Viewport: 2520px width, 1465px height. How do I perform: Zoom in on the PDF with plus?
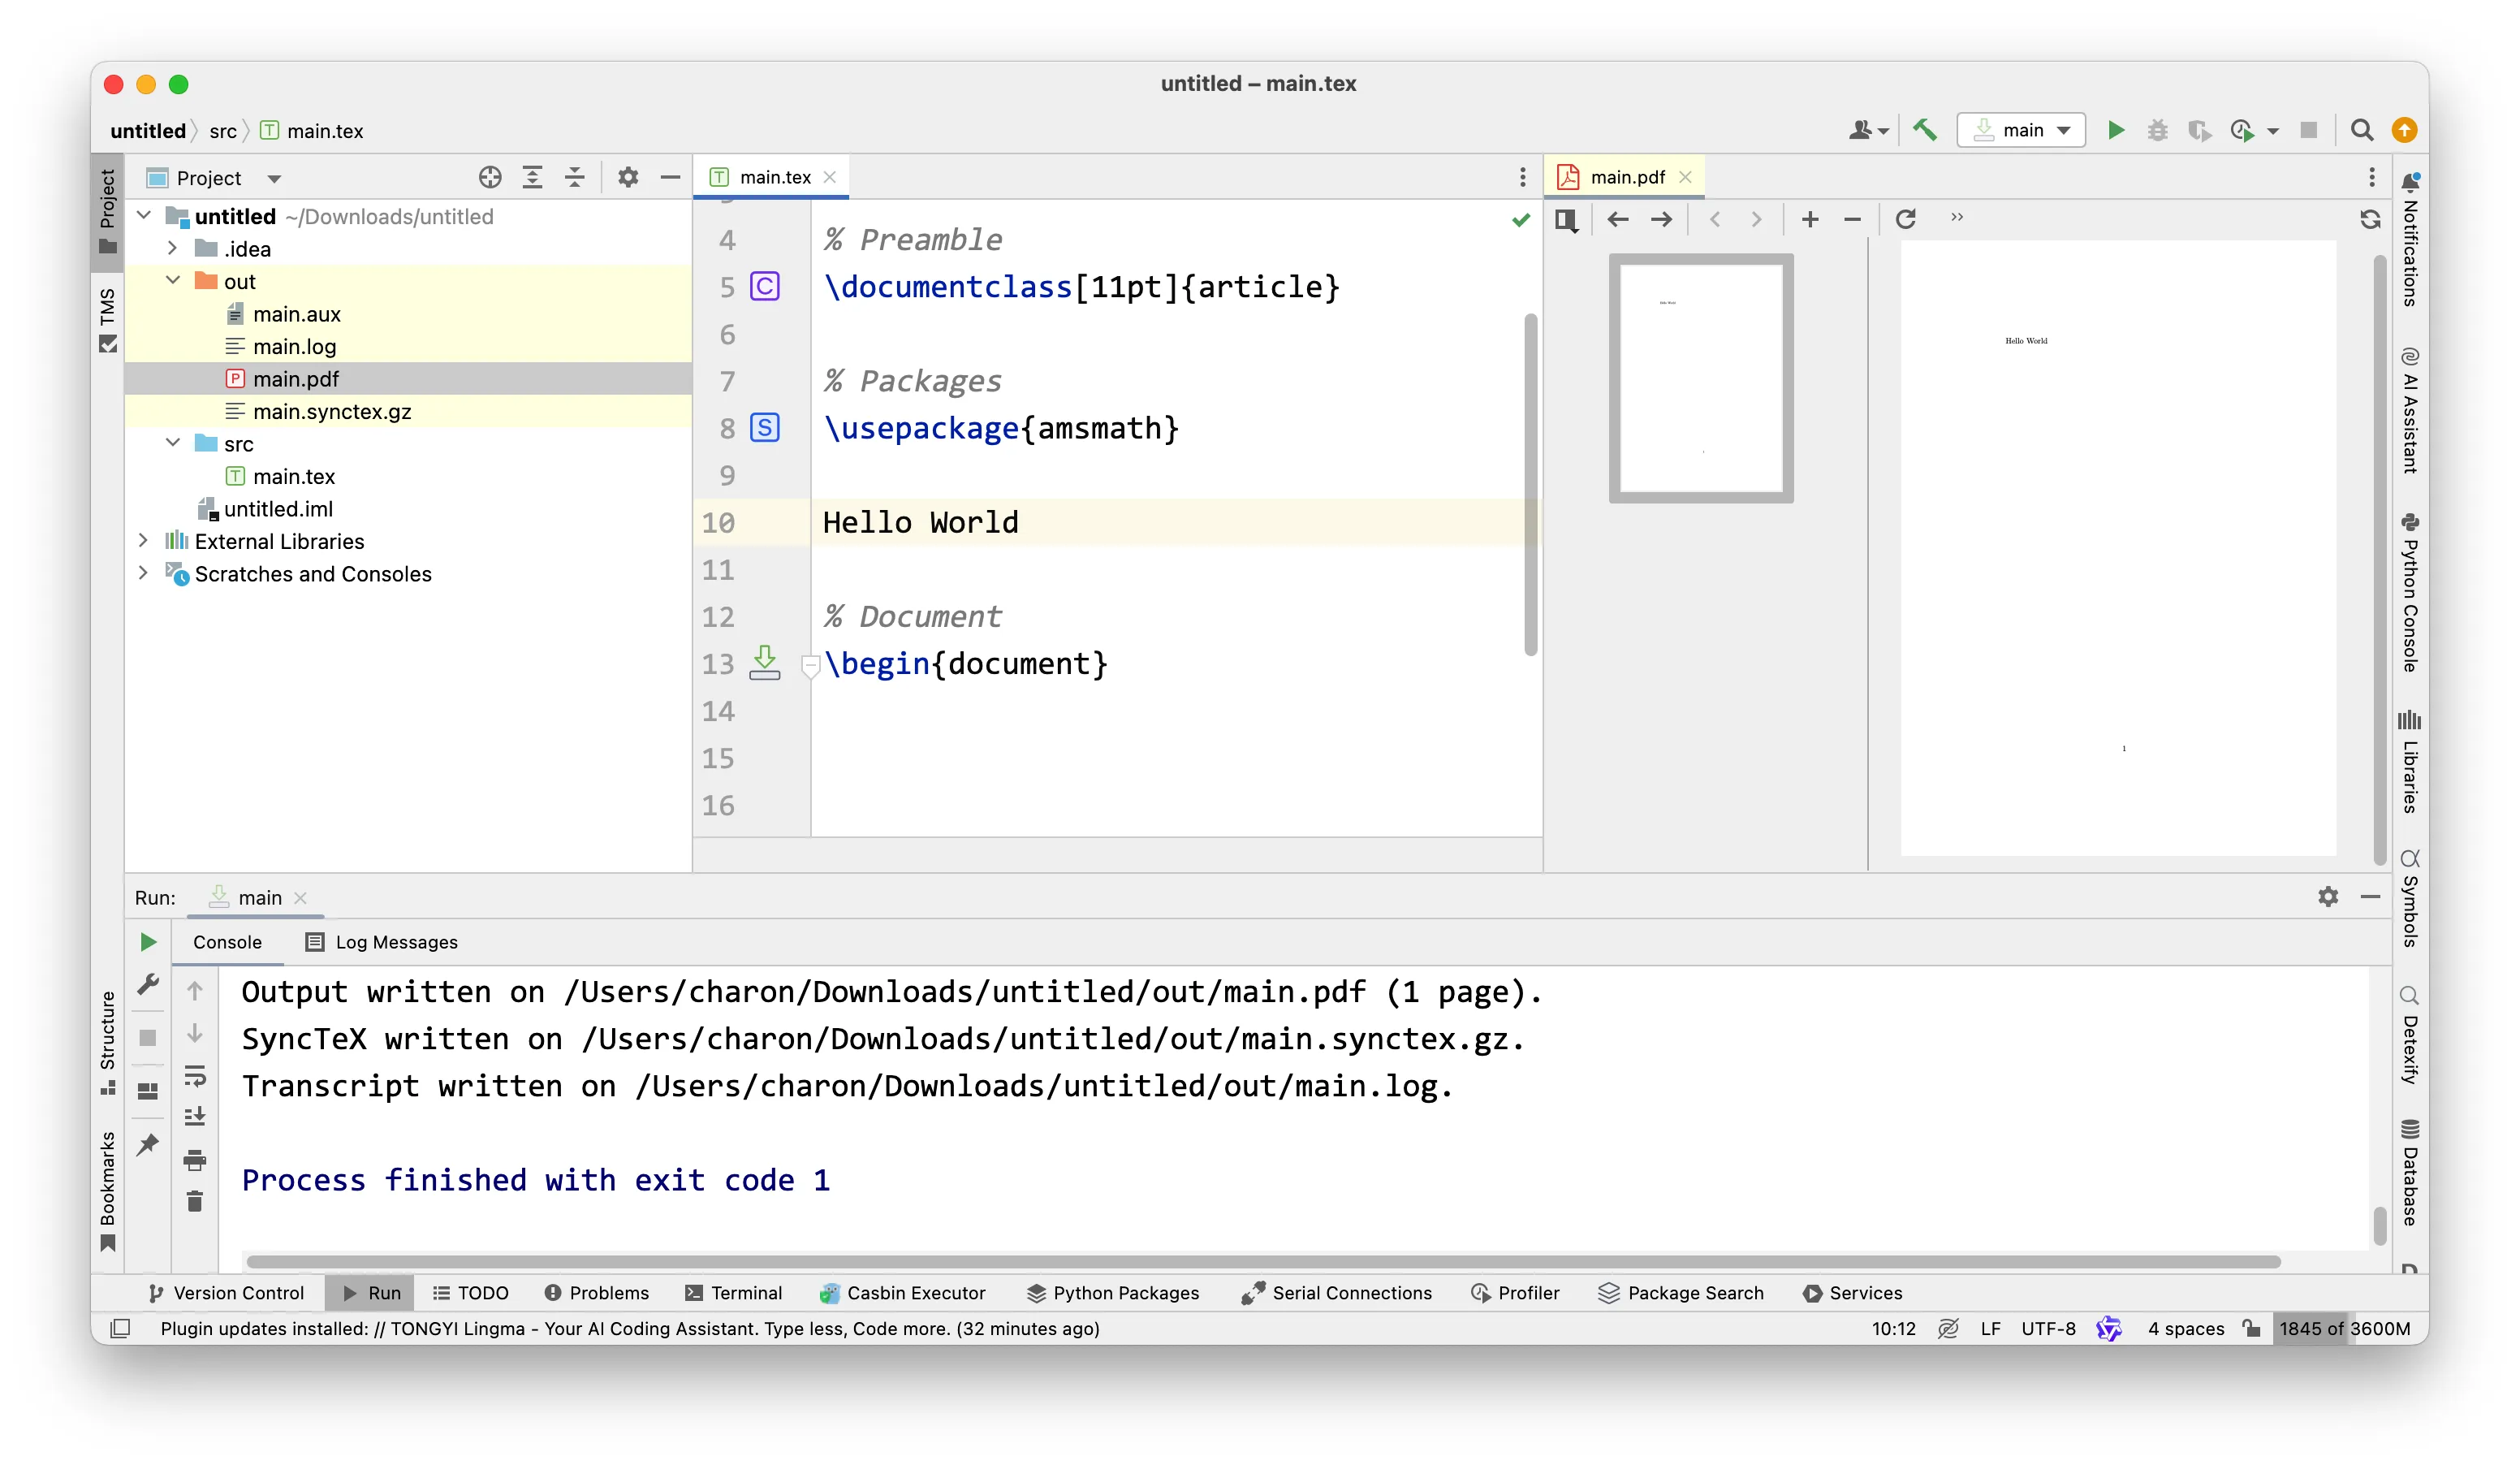[x=1810, y=219]
